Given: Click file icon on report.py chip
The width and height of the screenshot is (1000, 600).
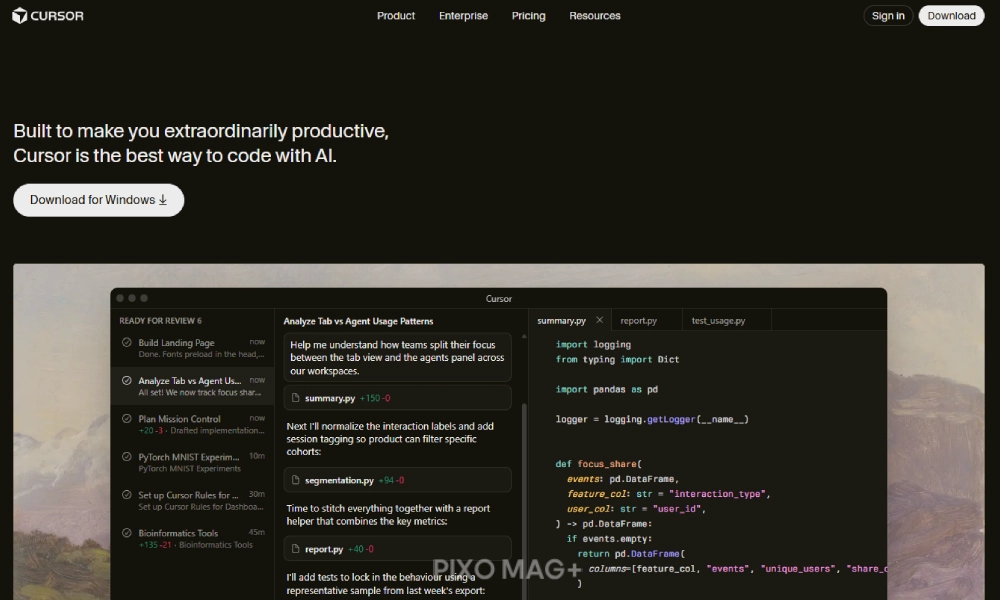Looking at the screenshot, I should tap(295, 549).
